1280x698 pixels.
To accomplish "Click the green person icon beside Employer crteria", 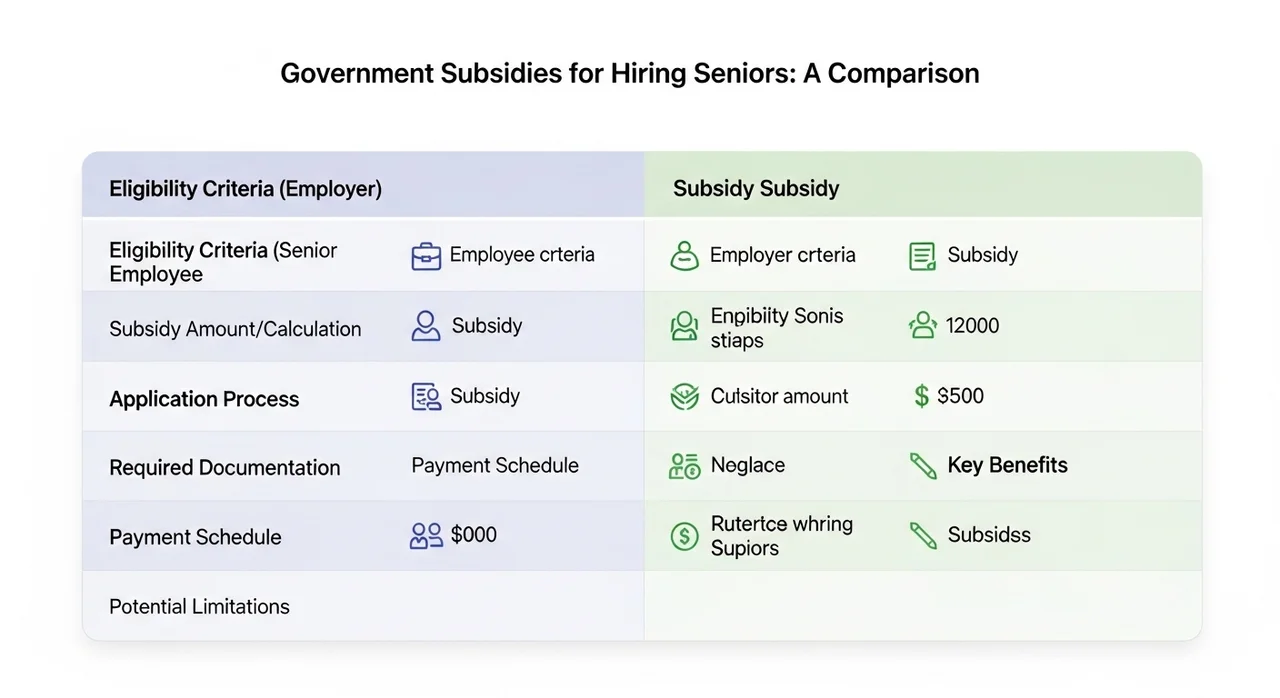I will click(684, 256).
